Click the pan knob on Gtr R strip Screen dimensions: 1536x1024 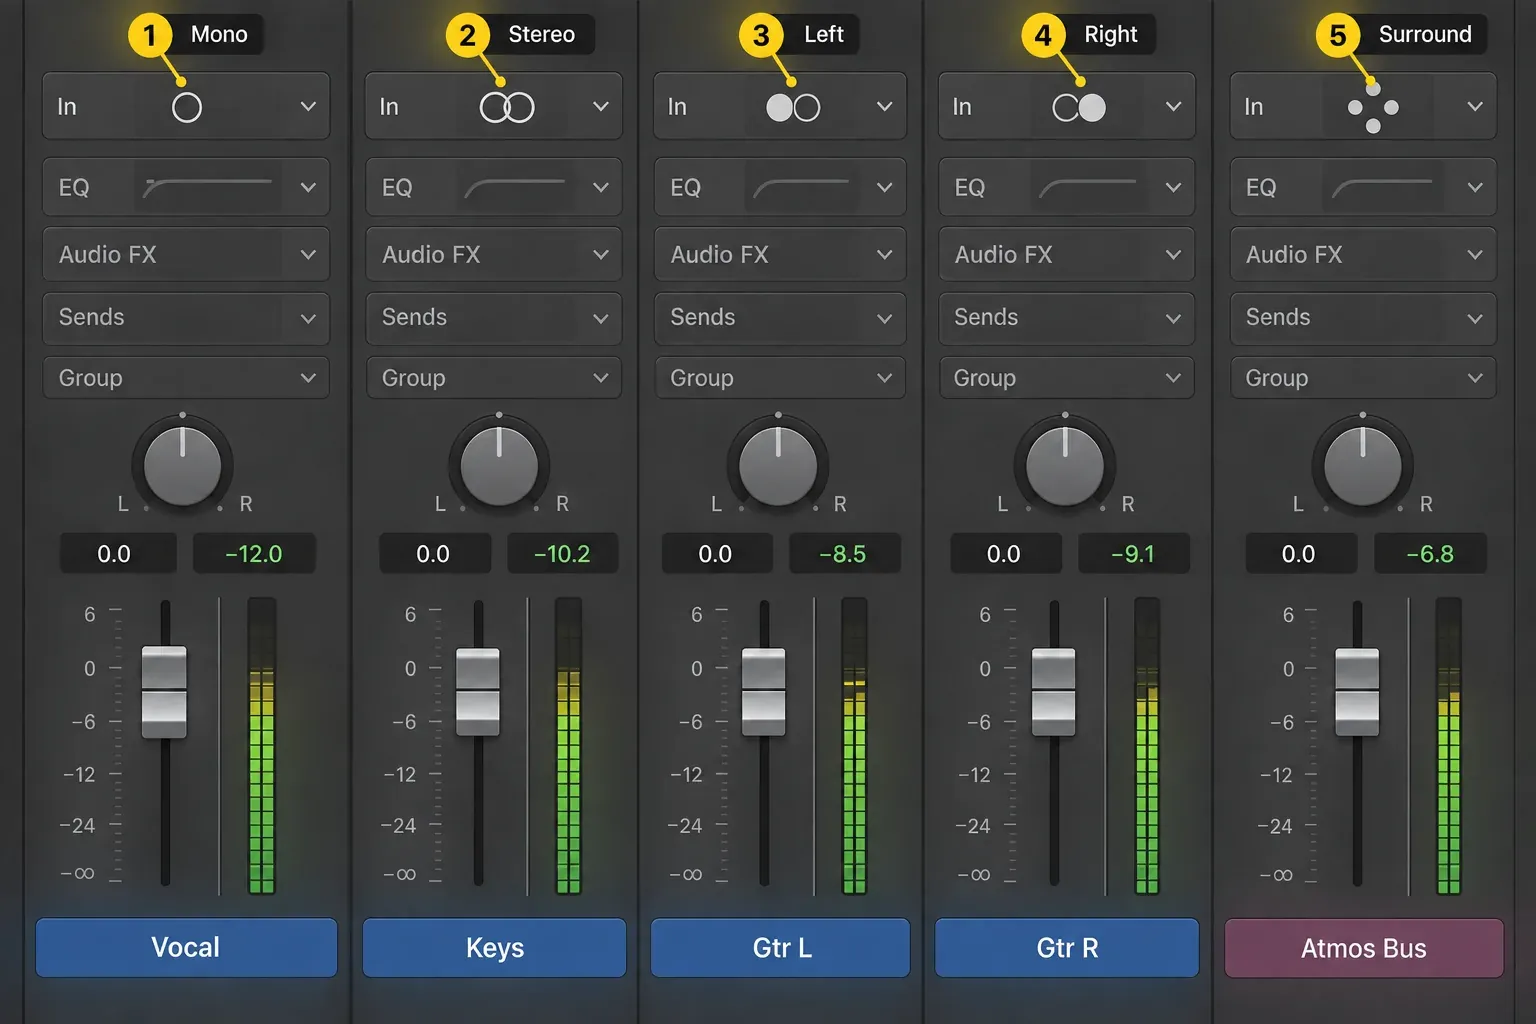click(x=1065, y=465)
